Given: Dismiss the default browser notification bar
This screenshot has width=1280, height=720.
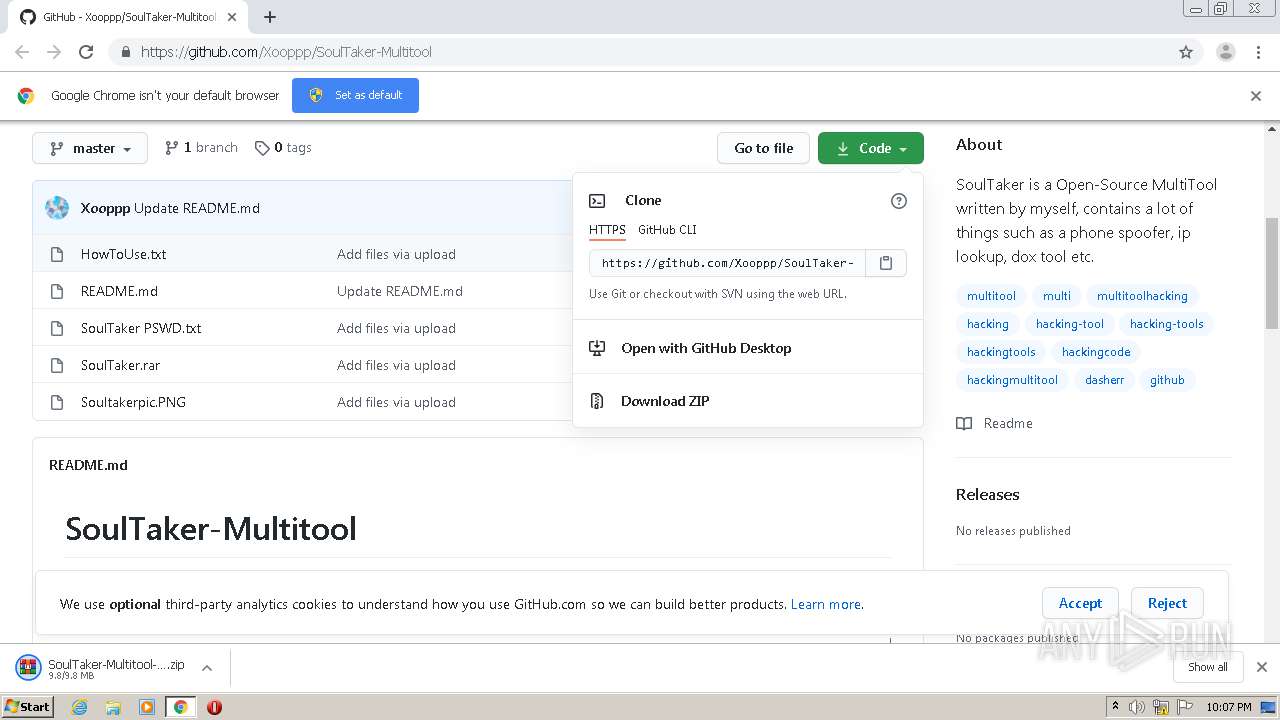Looking at the screenshot, I should [1256, 96].
